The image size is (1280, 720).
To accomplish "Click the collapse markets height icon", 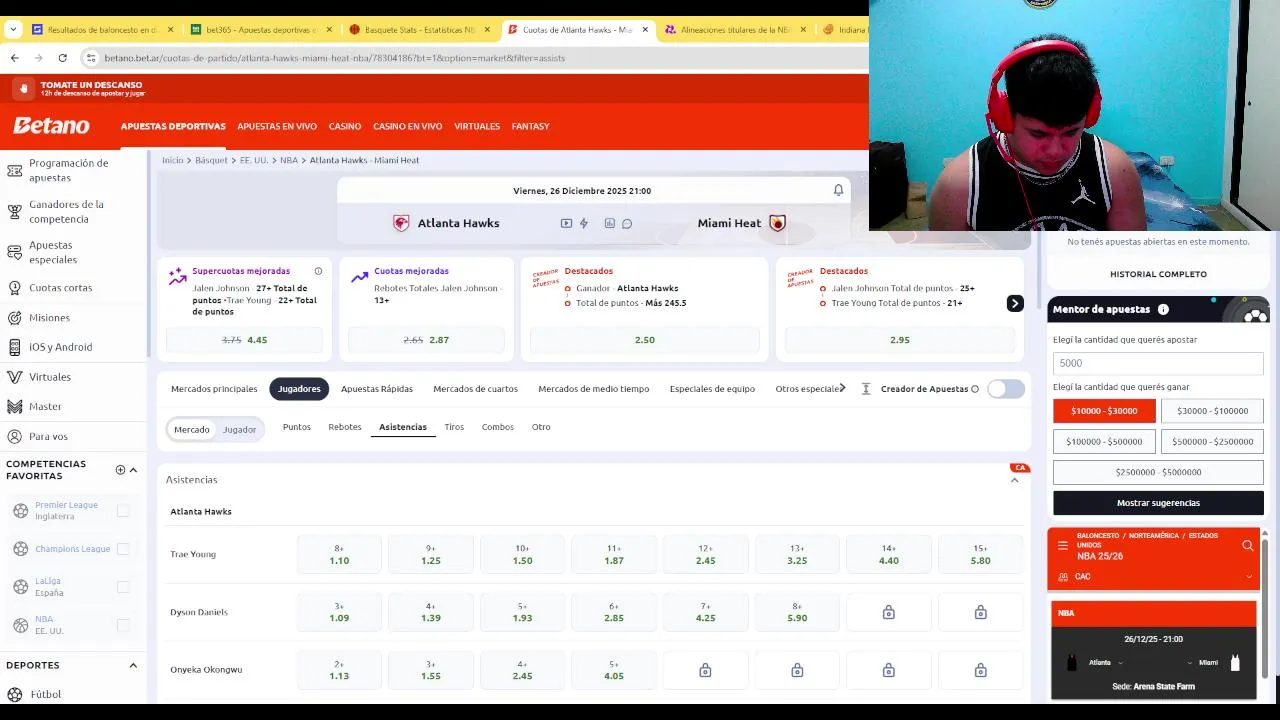I will pos(866,389).
